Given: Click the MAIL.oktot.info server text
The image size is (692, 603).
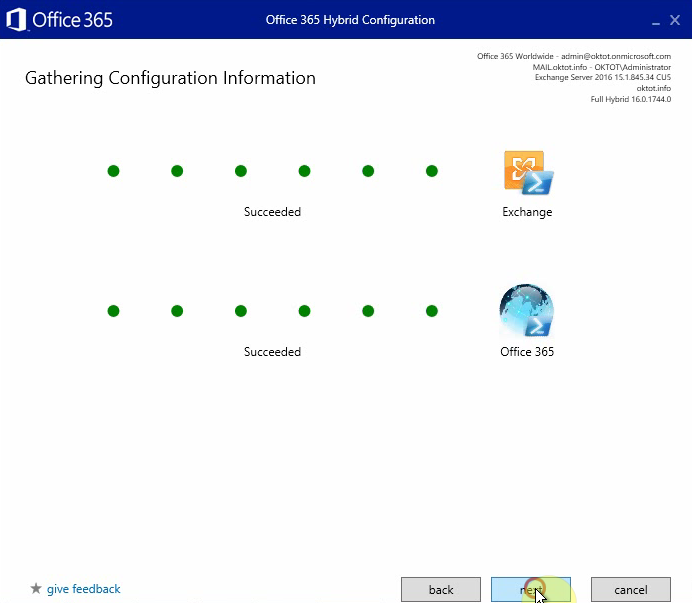Looking at the screenshot, I should 560,67.
